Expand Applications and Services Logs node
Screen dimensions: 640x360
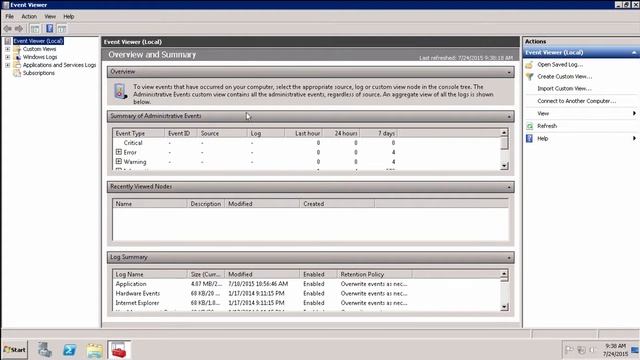(7, 65)
